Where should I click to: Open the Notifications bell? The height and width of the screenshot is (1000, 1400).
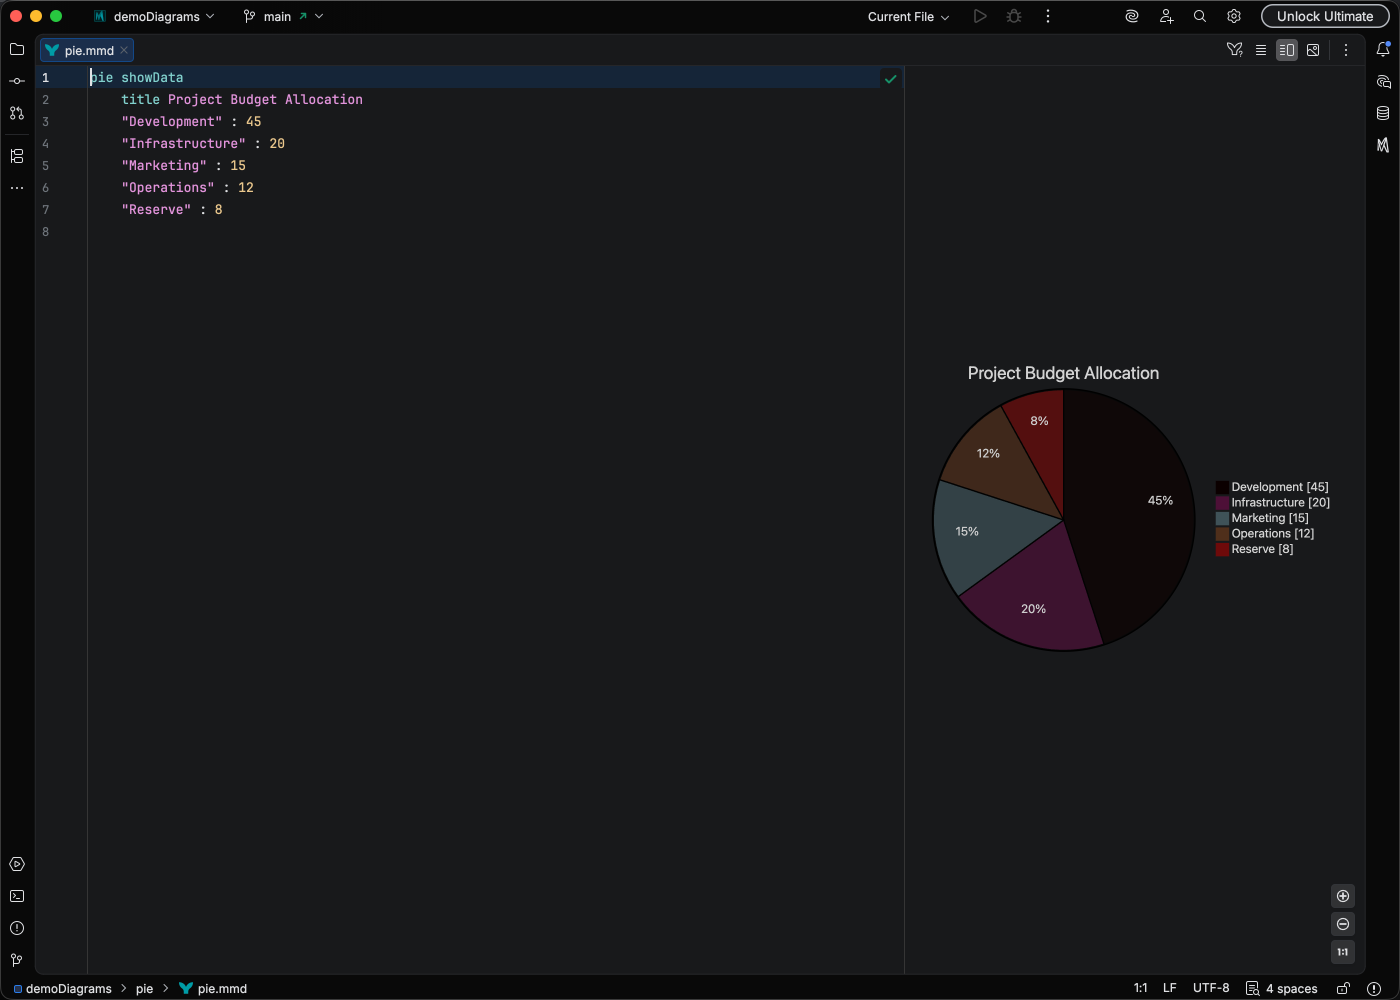1383,50
